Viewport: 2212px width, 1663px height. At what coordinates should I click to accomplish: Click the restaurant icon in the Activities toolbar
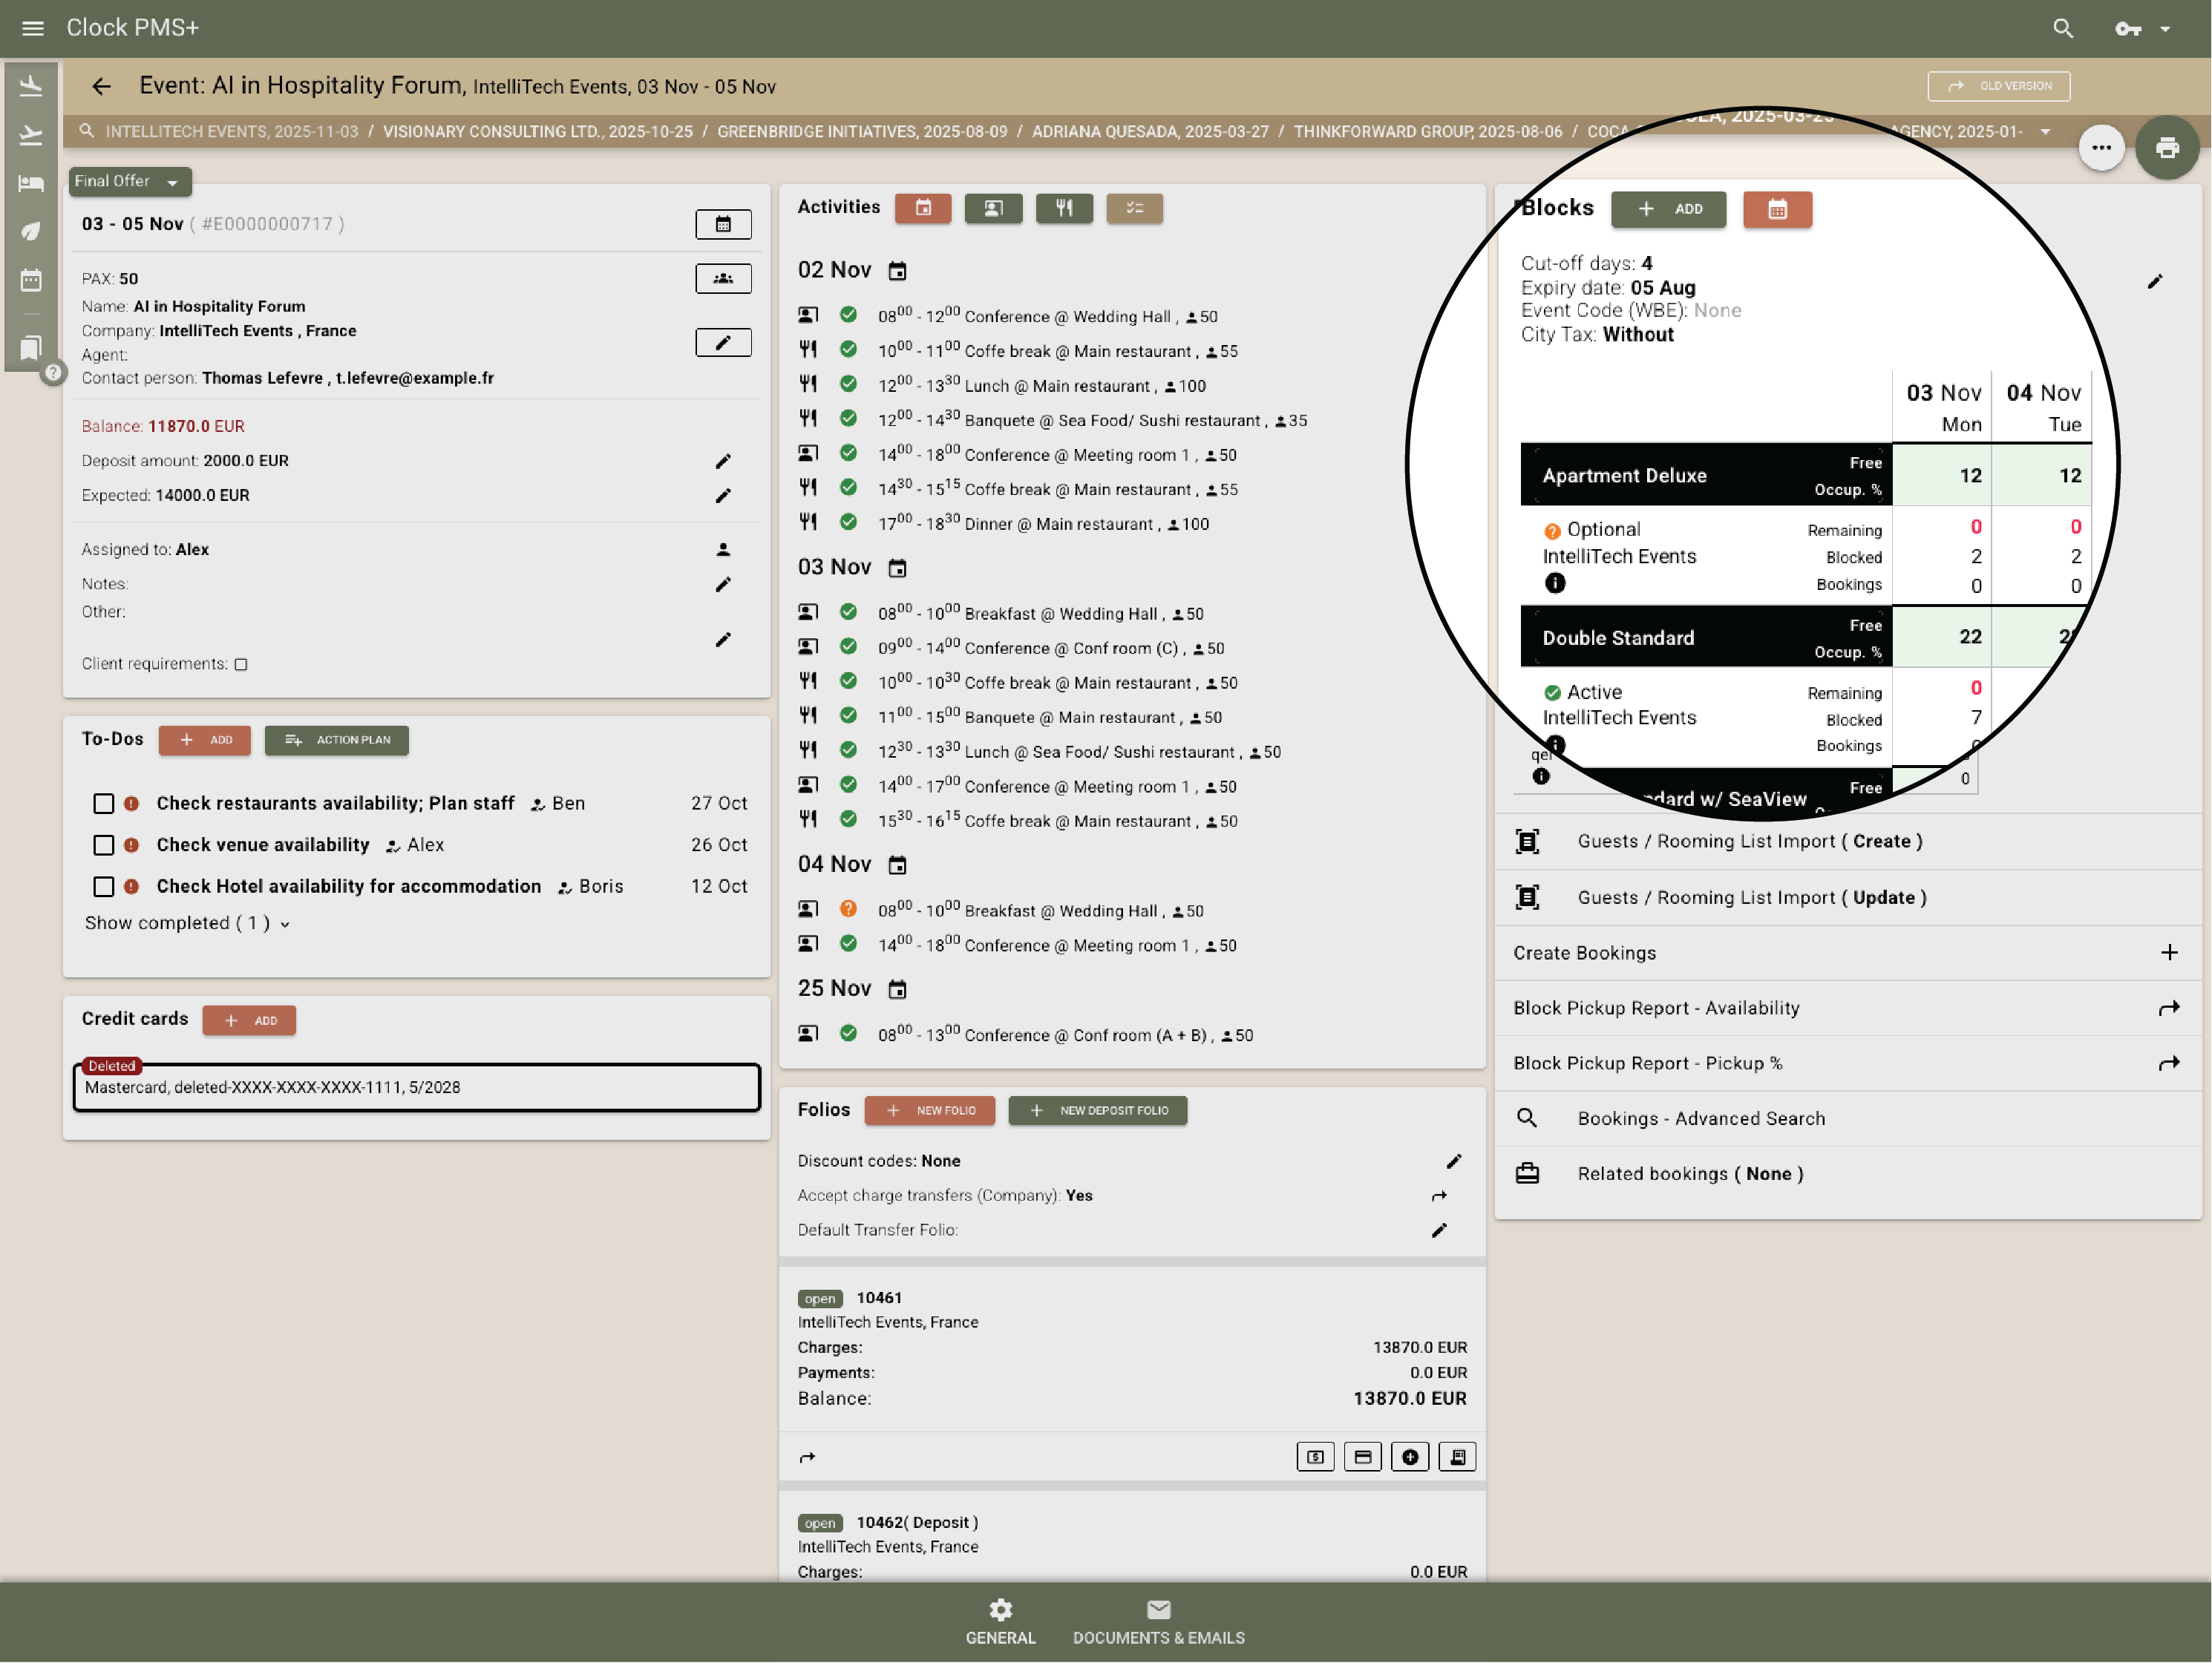1064,208
